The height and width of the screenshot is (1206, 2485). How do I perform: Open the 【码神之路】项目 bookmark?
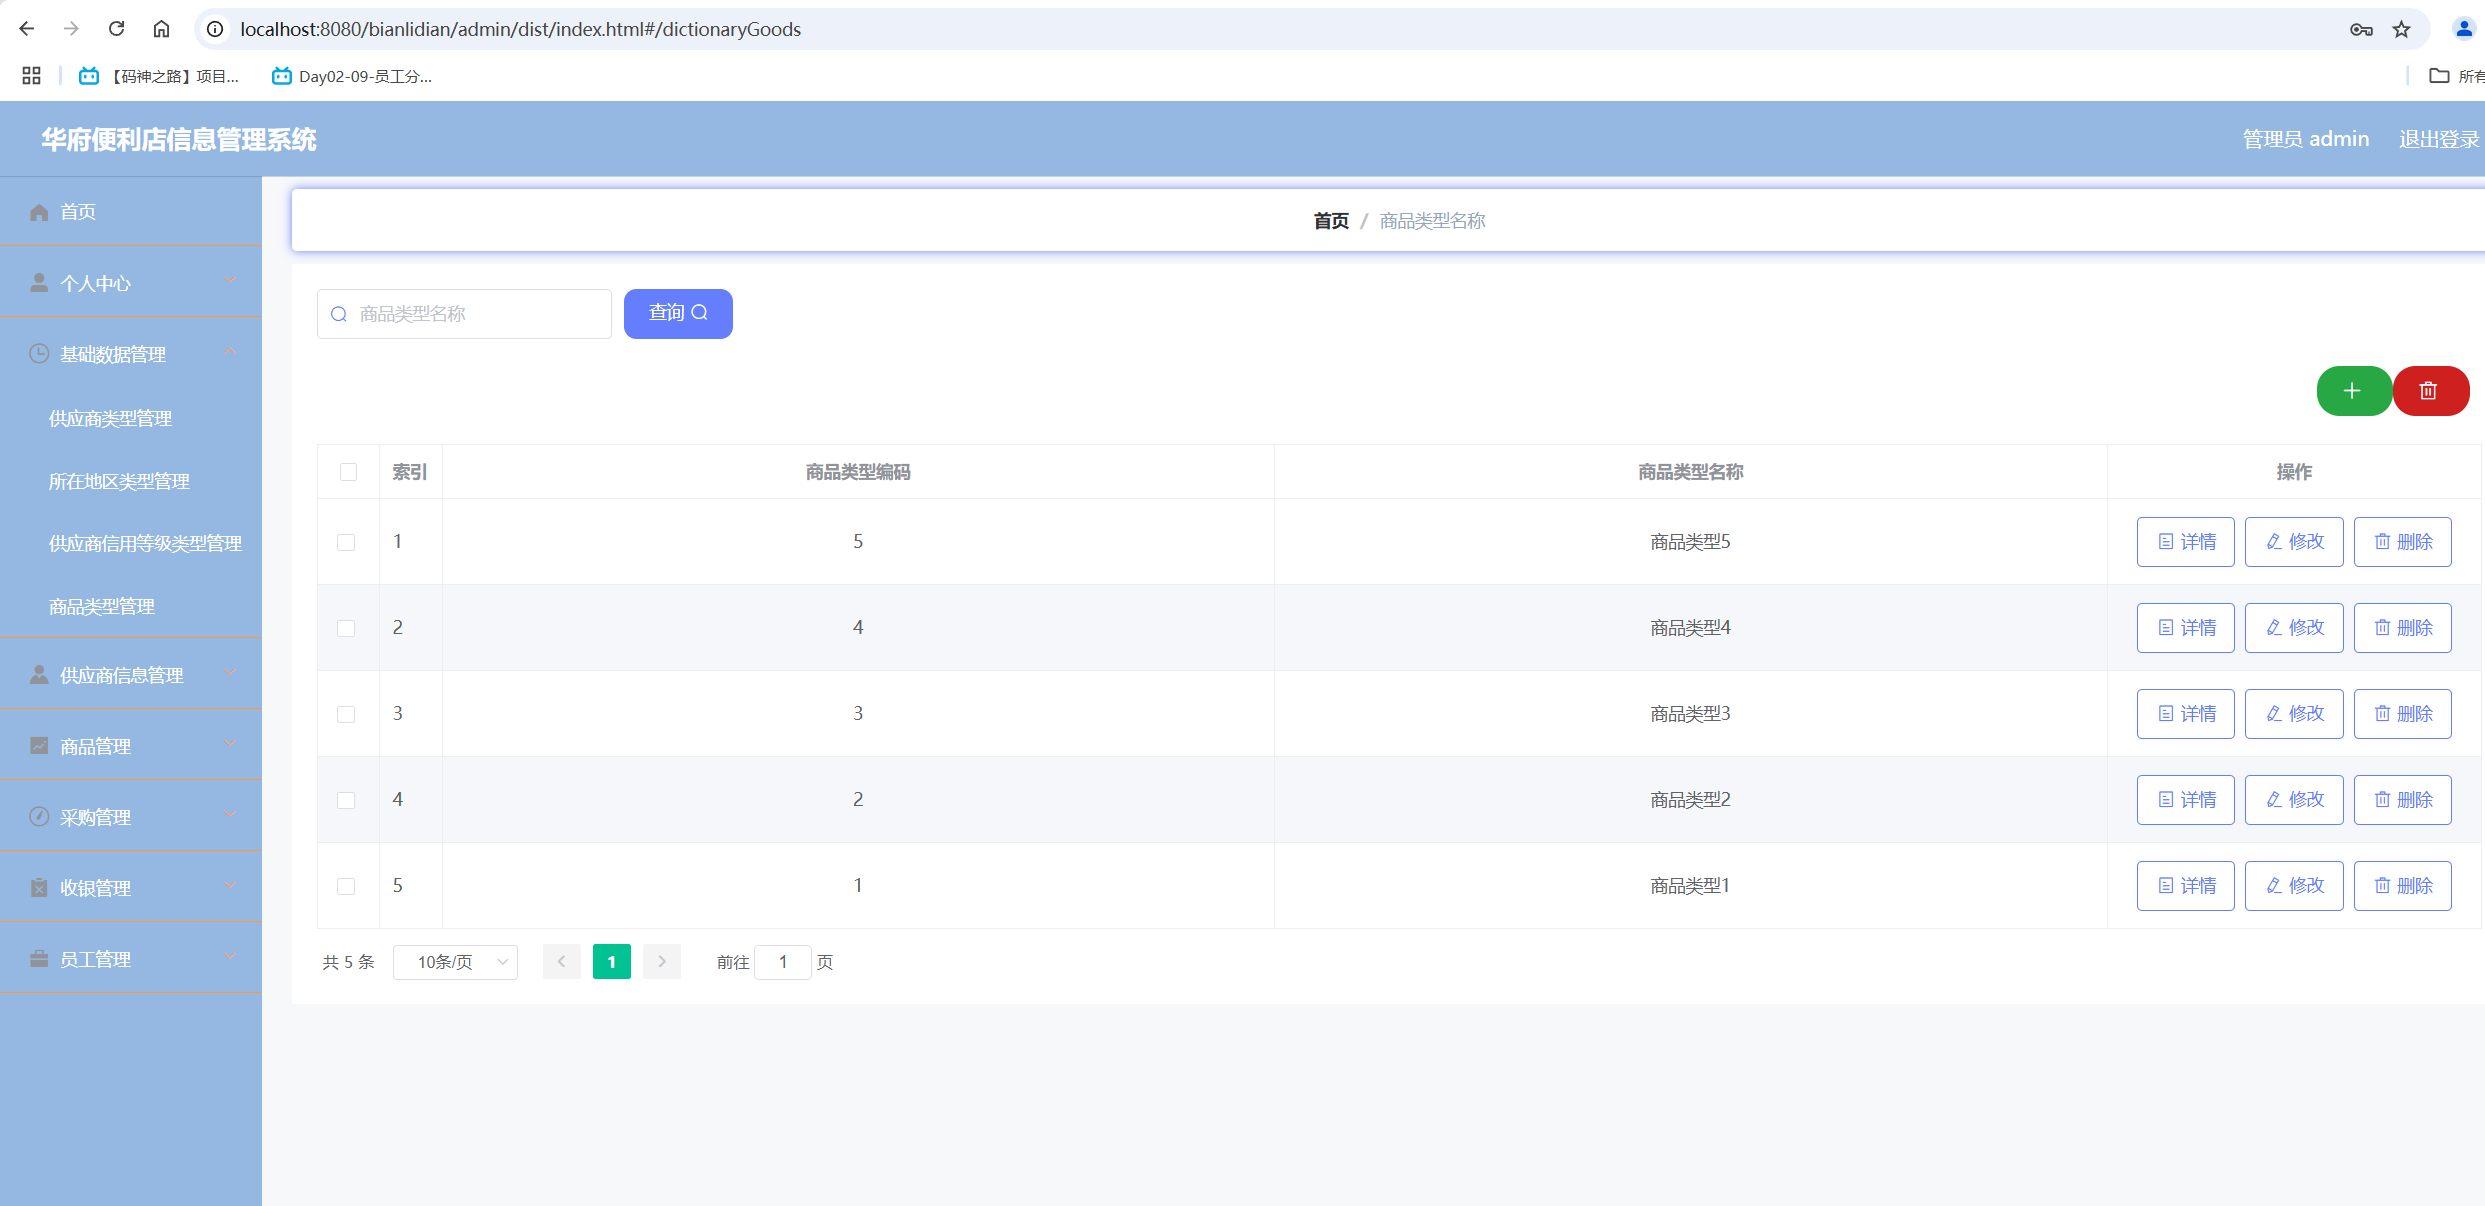coord(160,76)
